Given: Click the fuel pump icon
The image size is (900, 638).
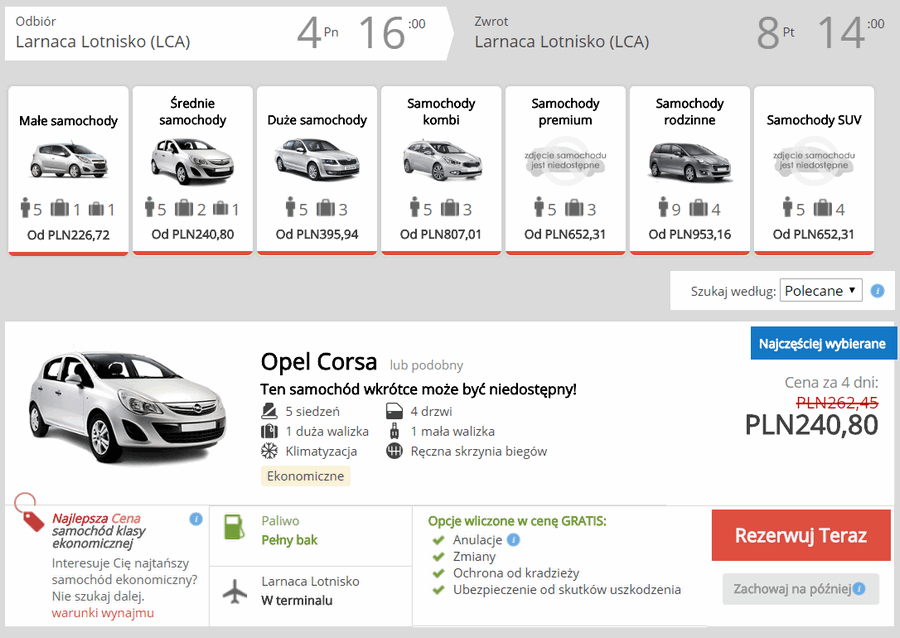Looking at the screenshot, I should (234, 527).
